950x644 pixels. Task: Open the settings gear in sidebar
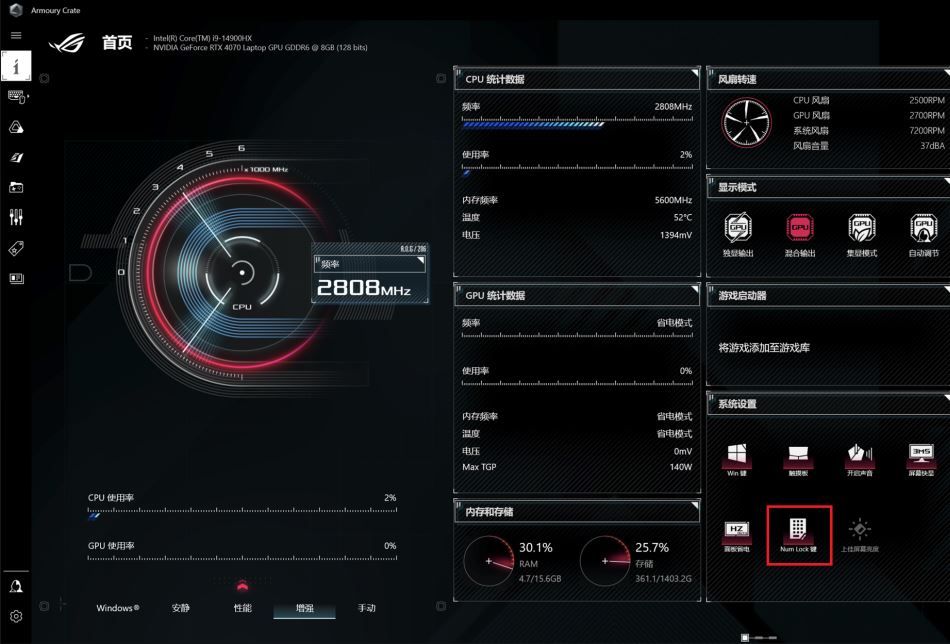[x=16, y=617]
